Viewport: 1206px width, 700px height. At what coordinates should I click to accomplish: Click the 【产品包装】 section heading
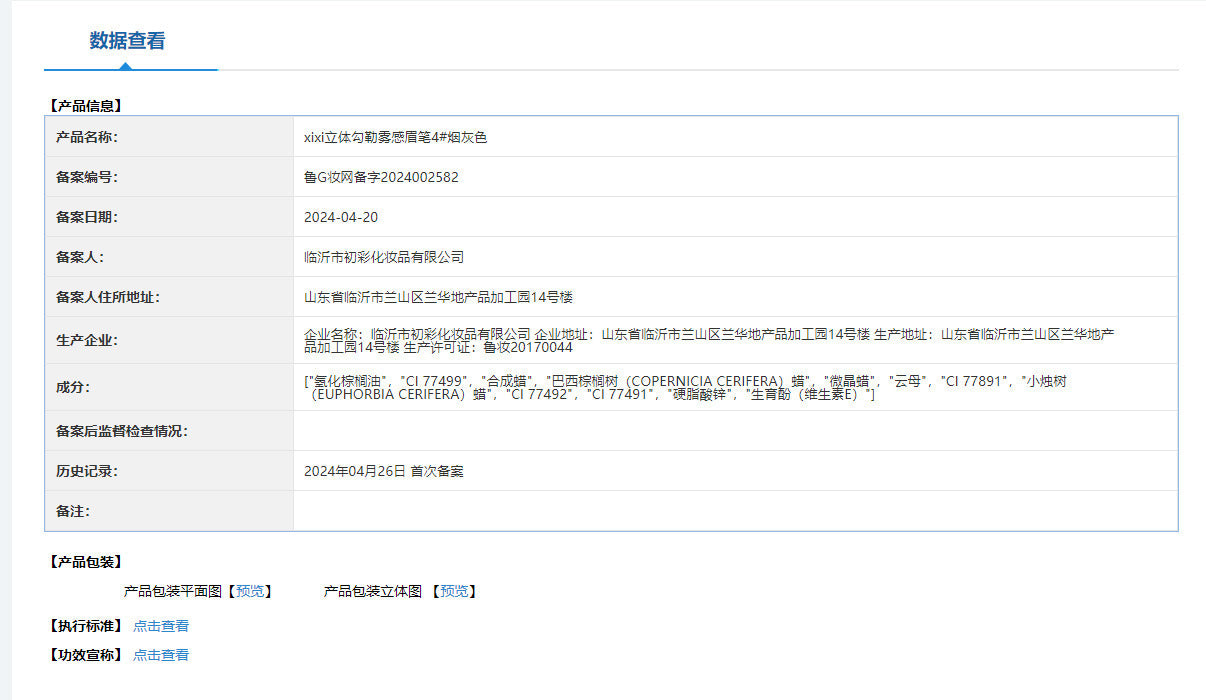click(x=85, y=562)
